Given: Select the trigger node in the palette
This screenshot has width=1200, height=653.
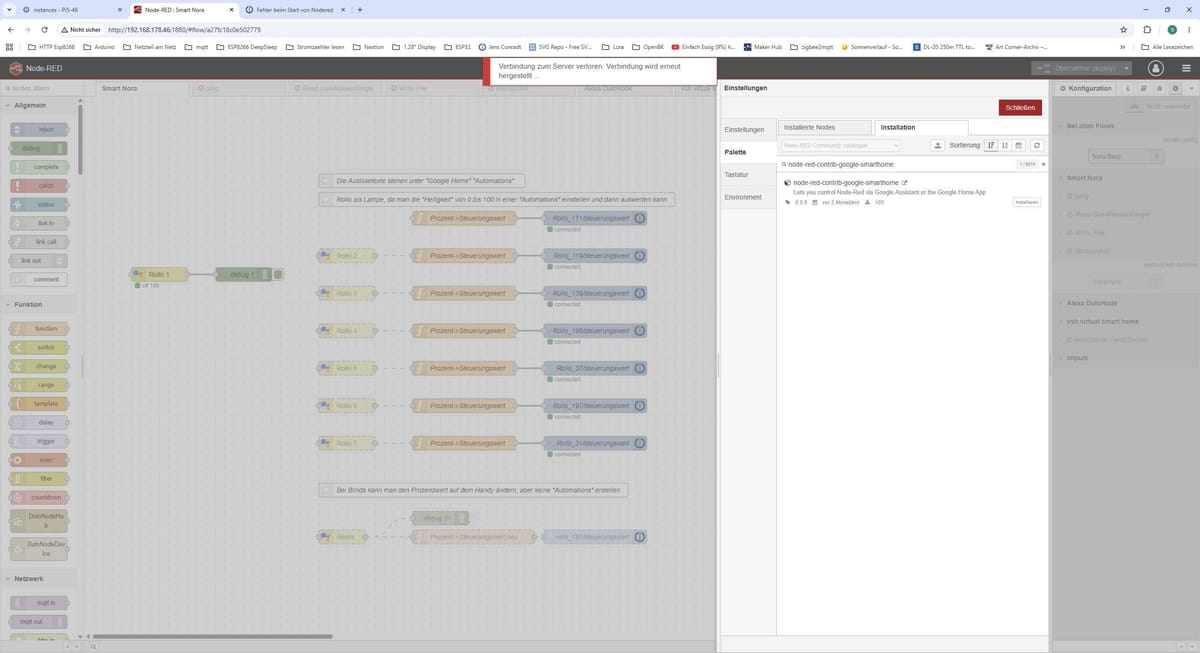Looking at the screenshot, I should tap(39, 441).
